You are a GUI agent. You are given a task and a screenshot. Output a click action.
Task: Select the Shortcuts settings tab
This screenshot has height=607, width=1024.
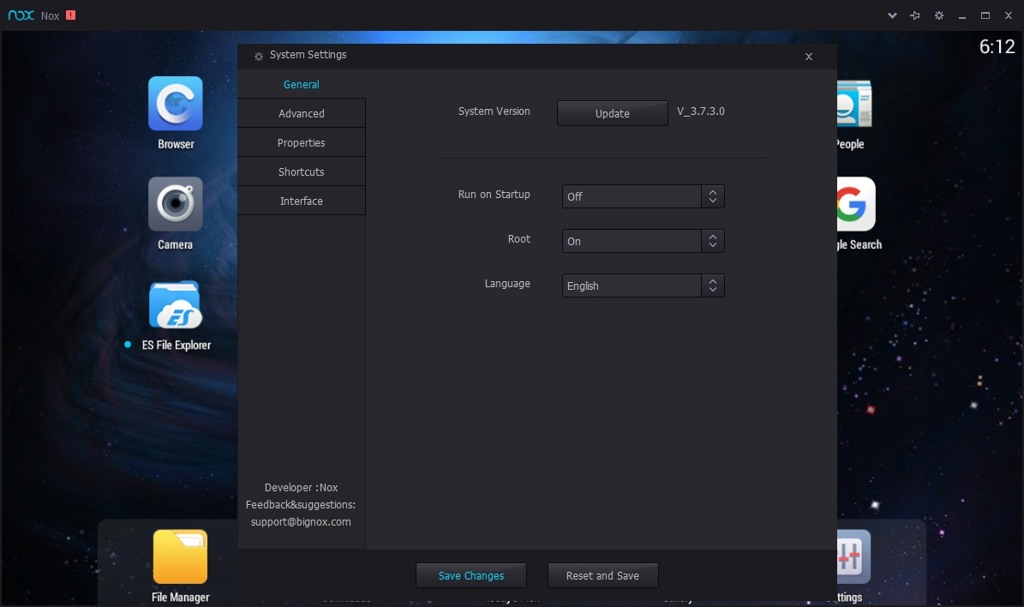[301, 171]
